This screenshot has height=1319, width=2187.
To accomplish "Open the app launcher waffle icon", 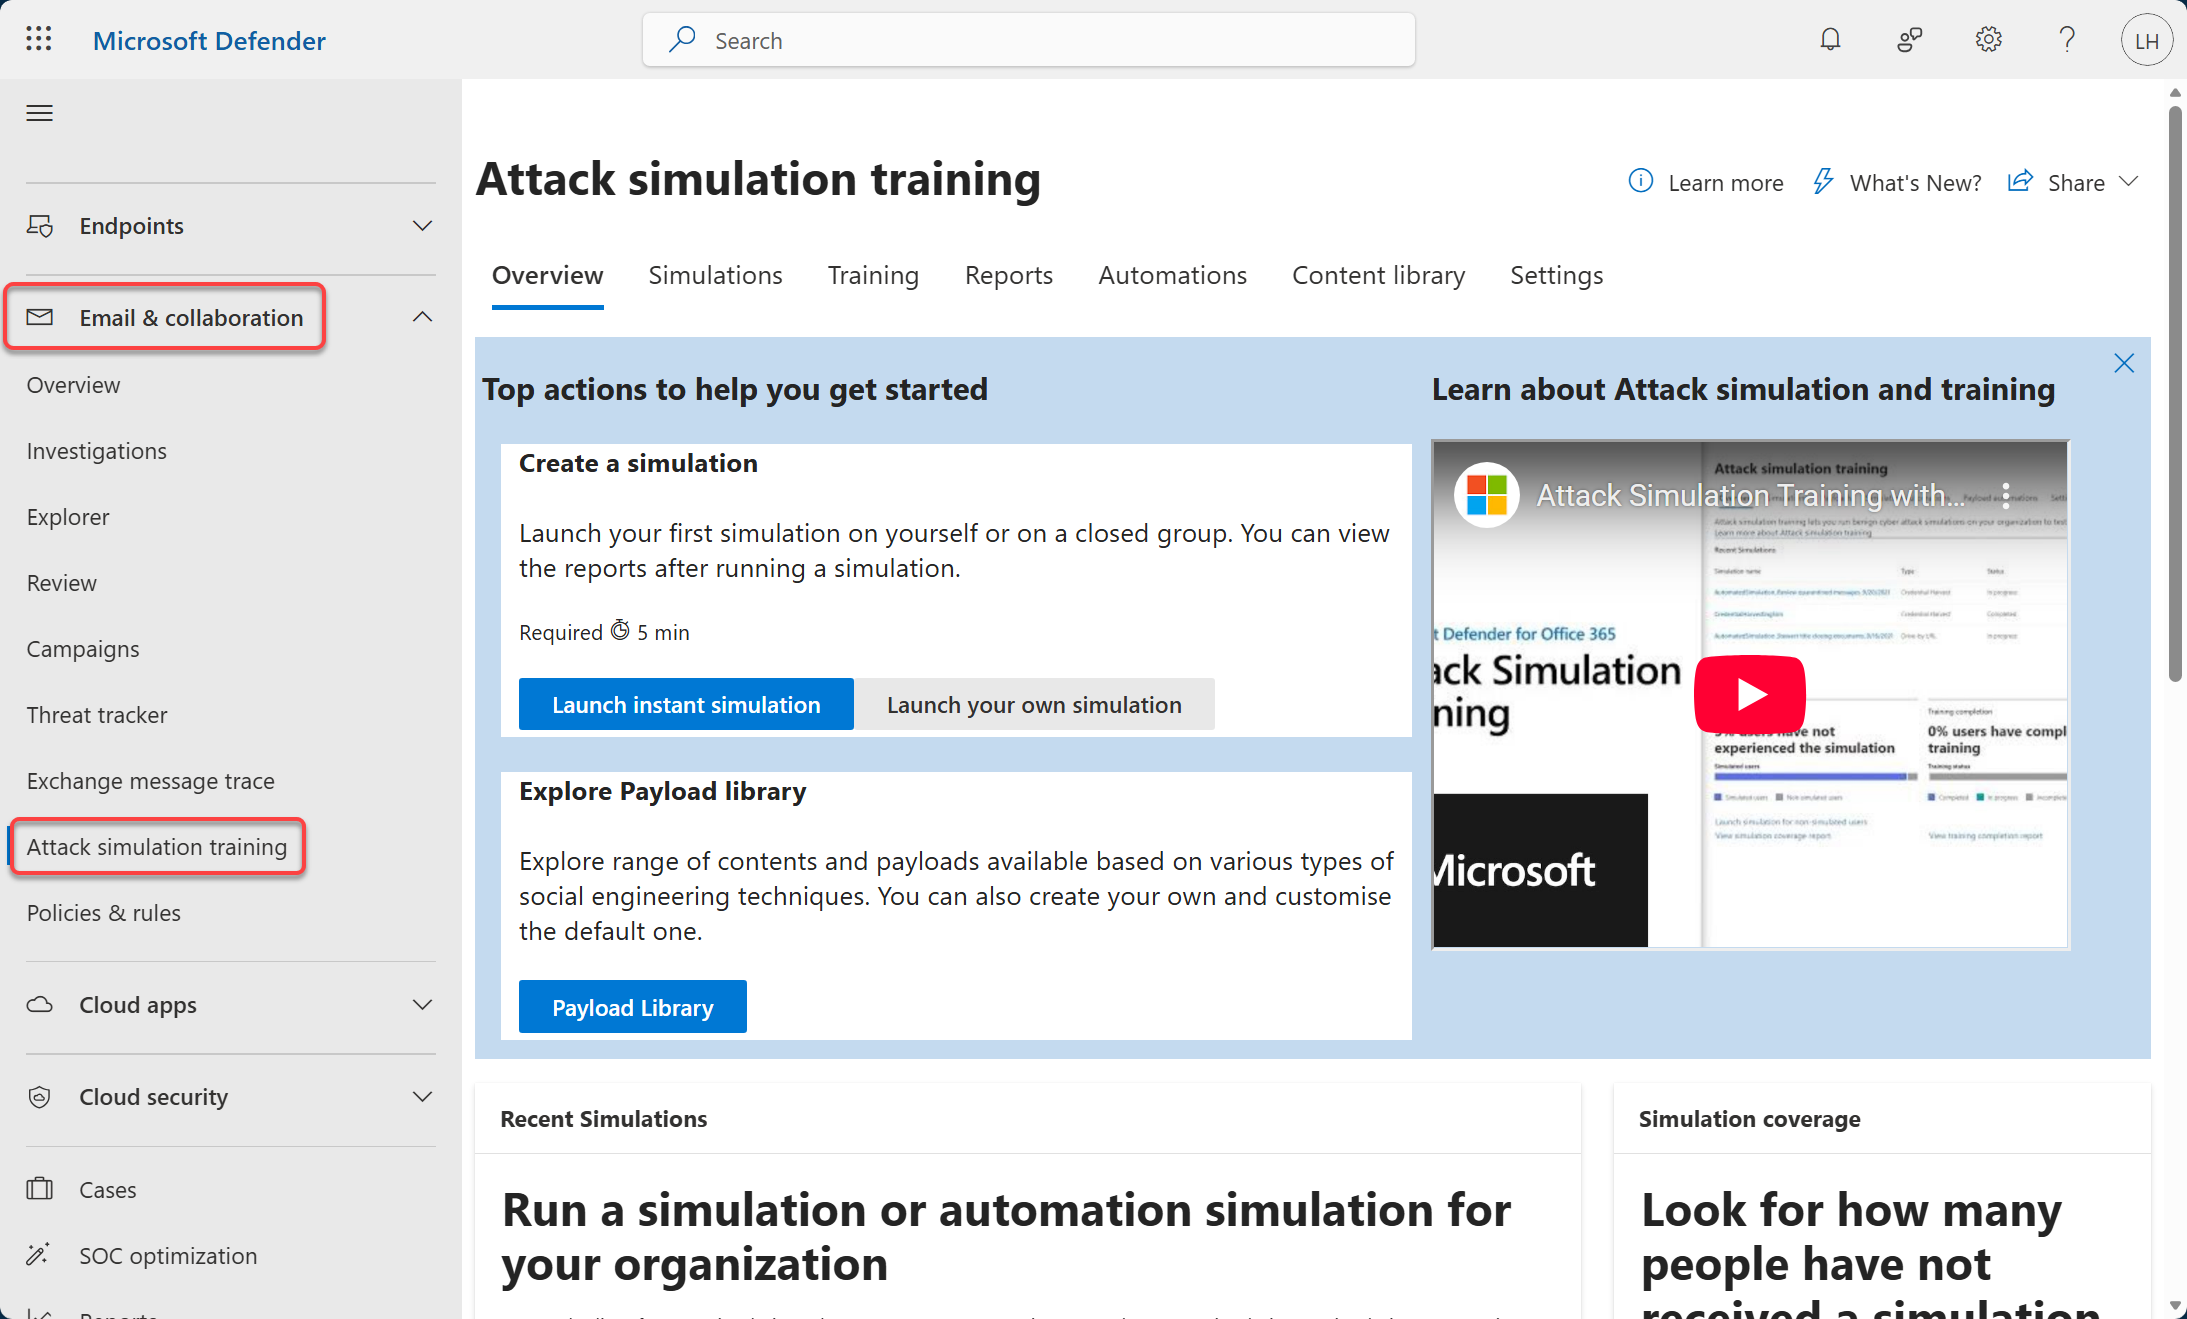I will point(38,40).
